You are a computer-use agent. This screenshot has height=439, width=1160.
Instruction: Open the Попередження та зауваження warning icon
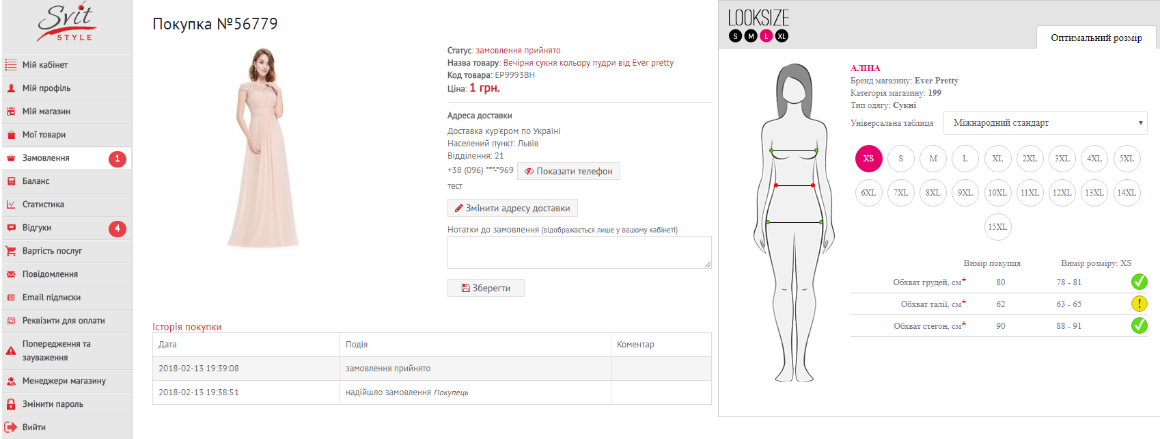(11, 351)
